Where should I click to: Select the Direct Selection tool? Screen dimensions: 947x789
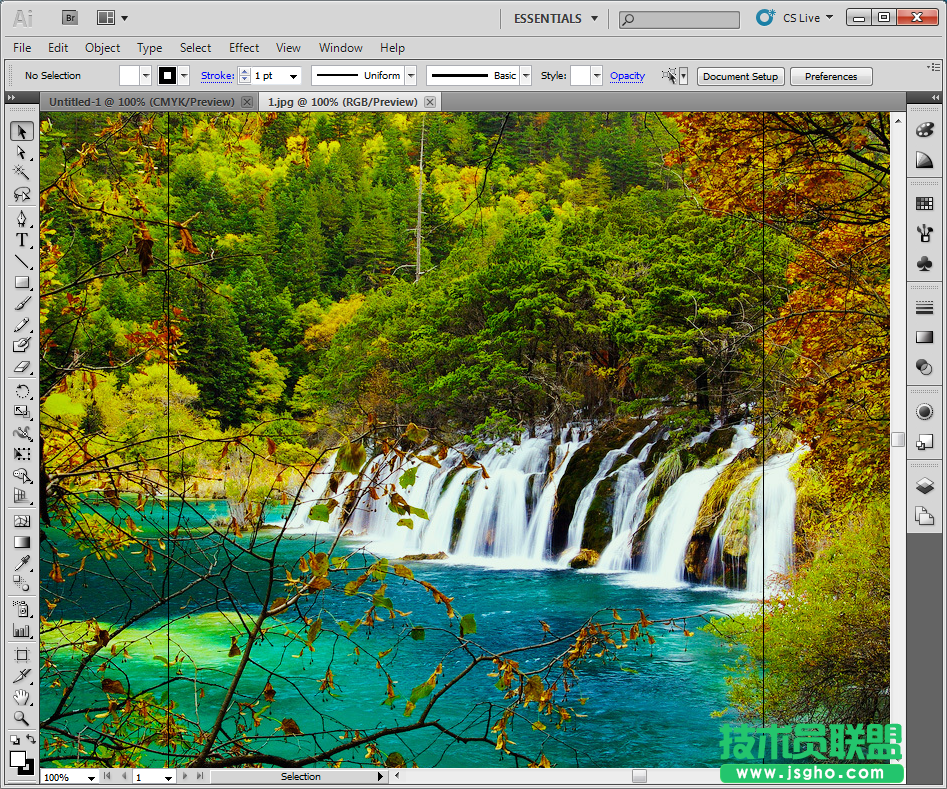click(22, 152)
